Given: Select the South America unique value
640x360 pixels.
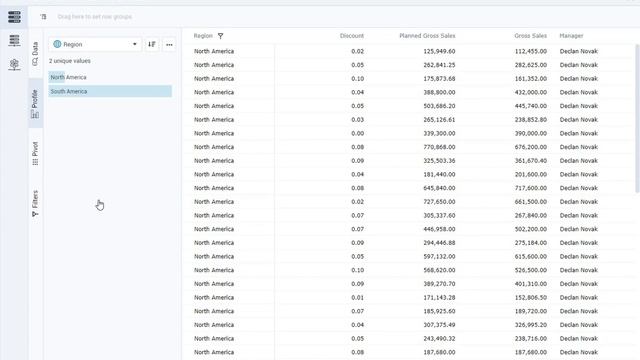Looking at the screenshot, I should tap(110, 91).
